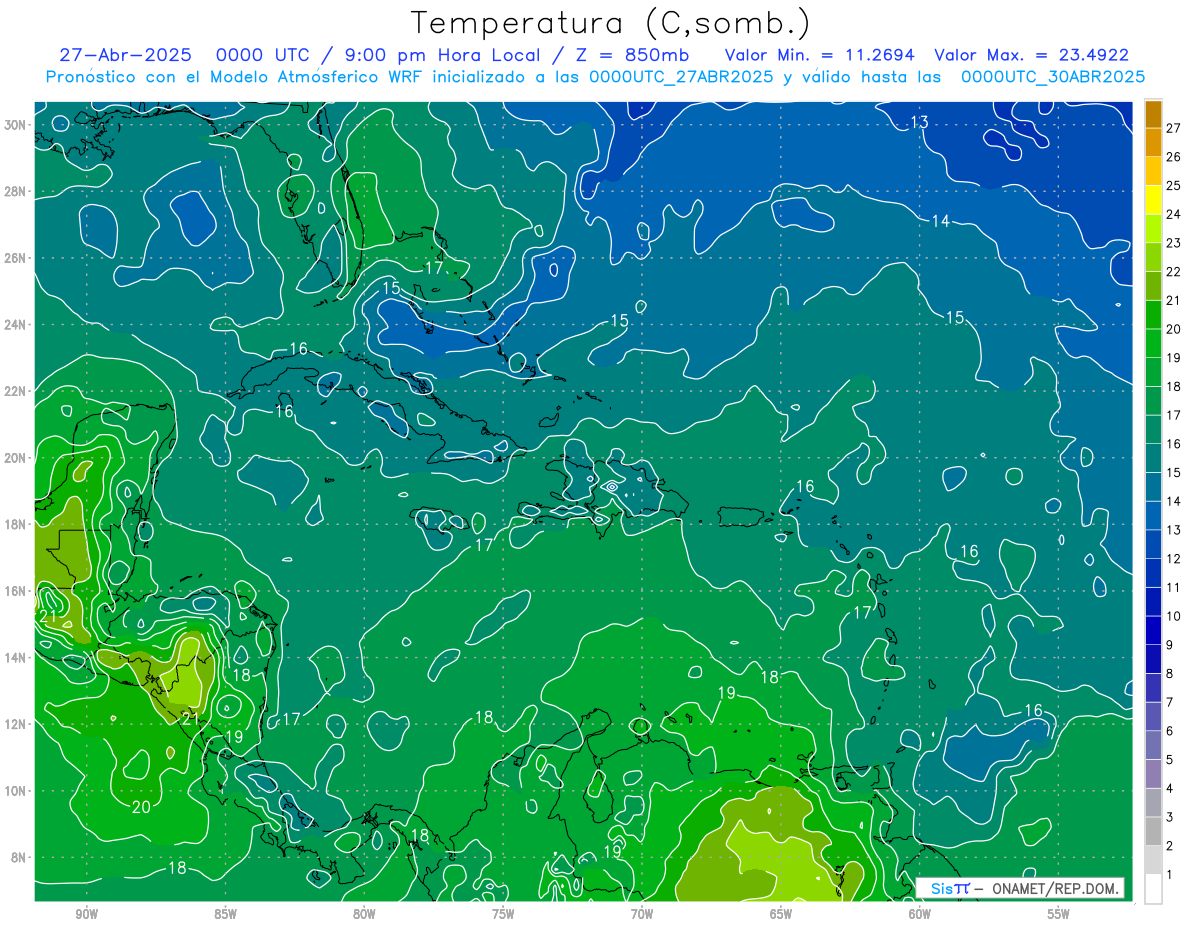
Task: Click the title "Temperatura (C,somb.)"
Action: pos(610,23)
